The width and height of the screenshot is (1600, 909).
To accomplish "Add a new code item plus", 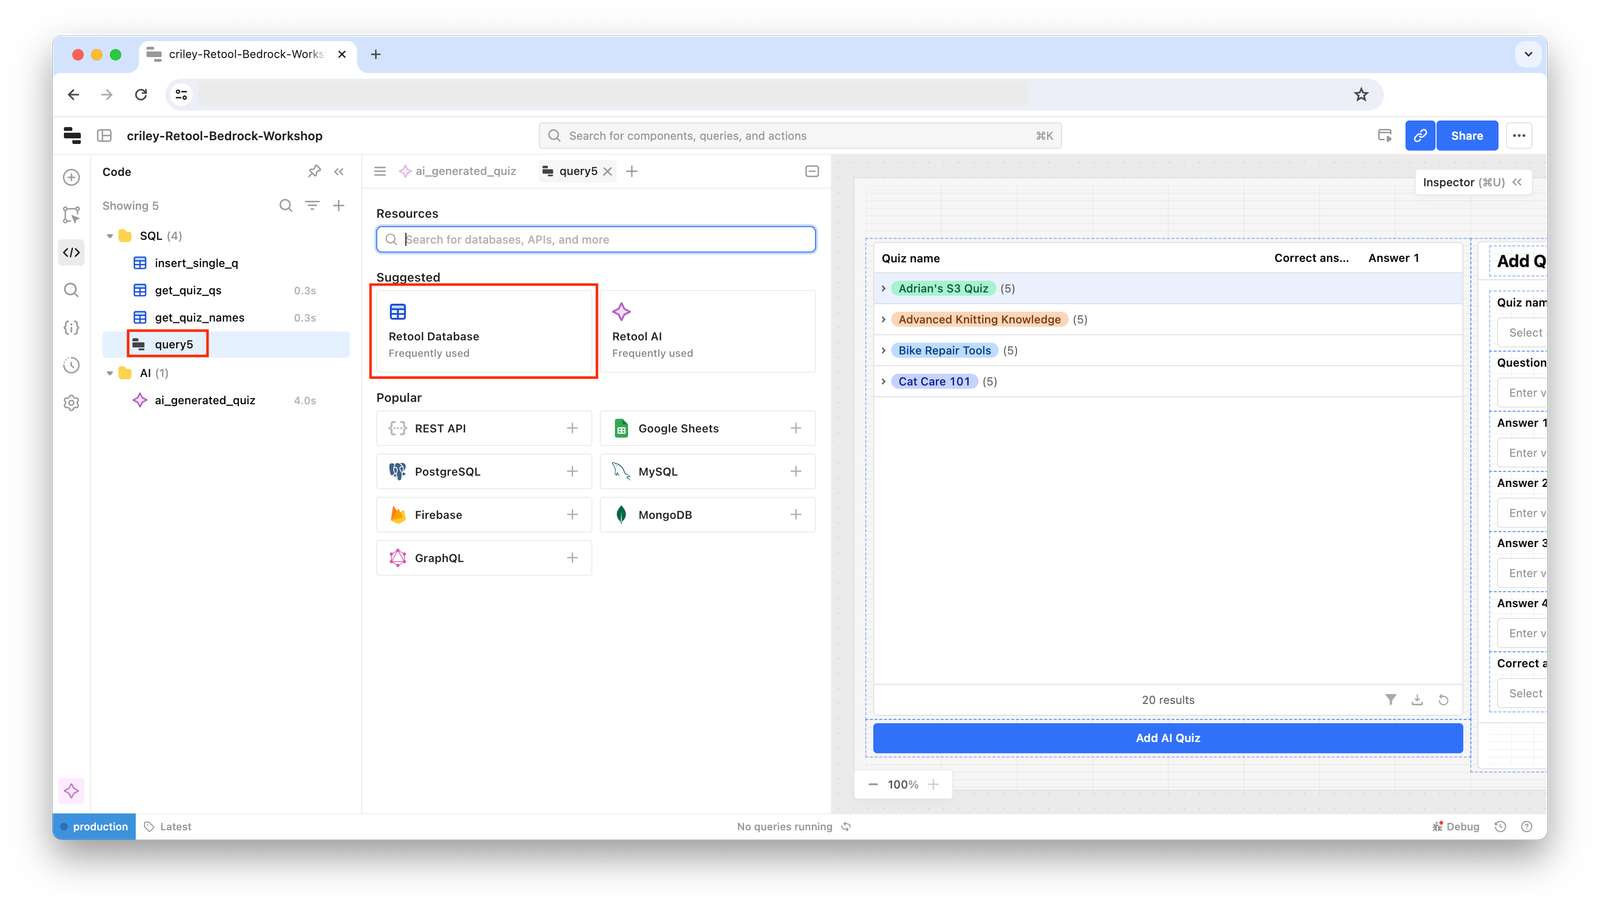I will [x=339, y=206].
